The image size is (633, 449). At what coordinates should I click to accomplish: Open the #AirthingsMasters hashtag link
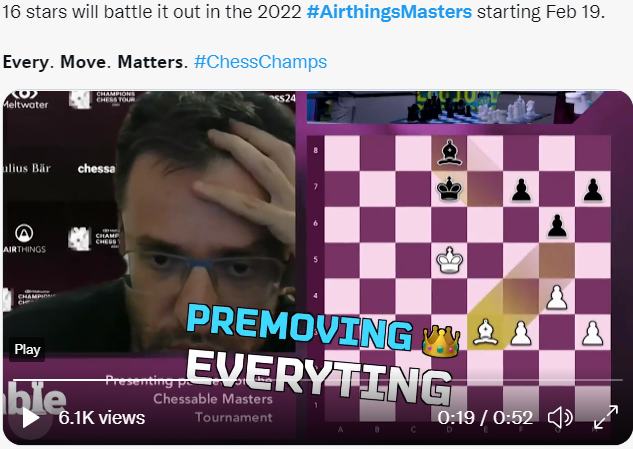click(389, 12)
